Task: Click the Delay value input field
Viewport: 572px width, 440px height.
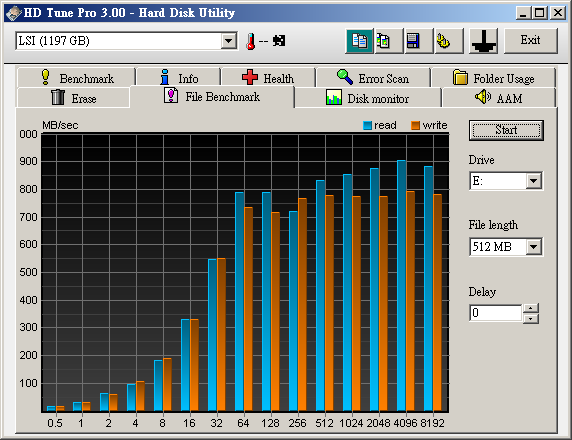Action: [496, 313]
